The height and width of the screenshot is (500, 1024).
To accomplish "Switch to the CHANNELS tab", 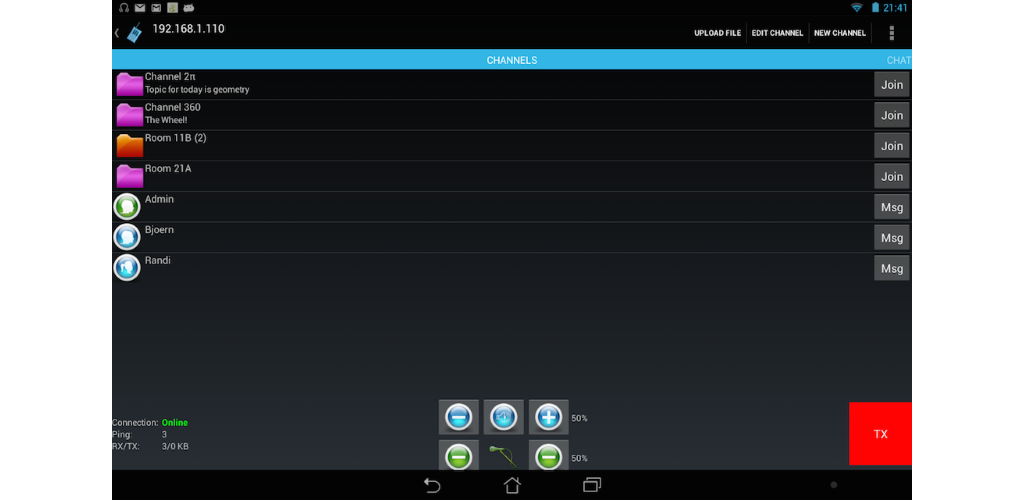I will 512,60.
